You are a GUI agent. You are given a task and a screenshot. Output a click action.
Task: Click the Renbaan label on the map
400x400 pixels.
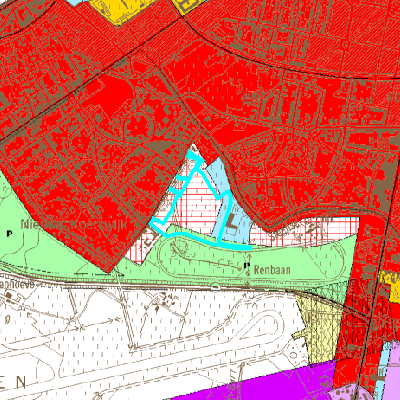tap(272, 270)
